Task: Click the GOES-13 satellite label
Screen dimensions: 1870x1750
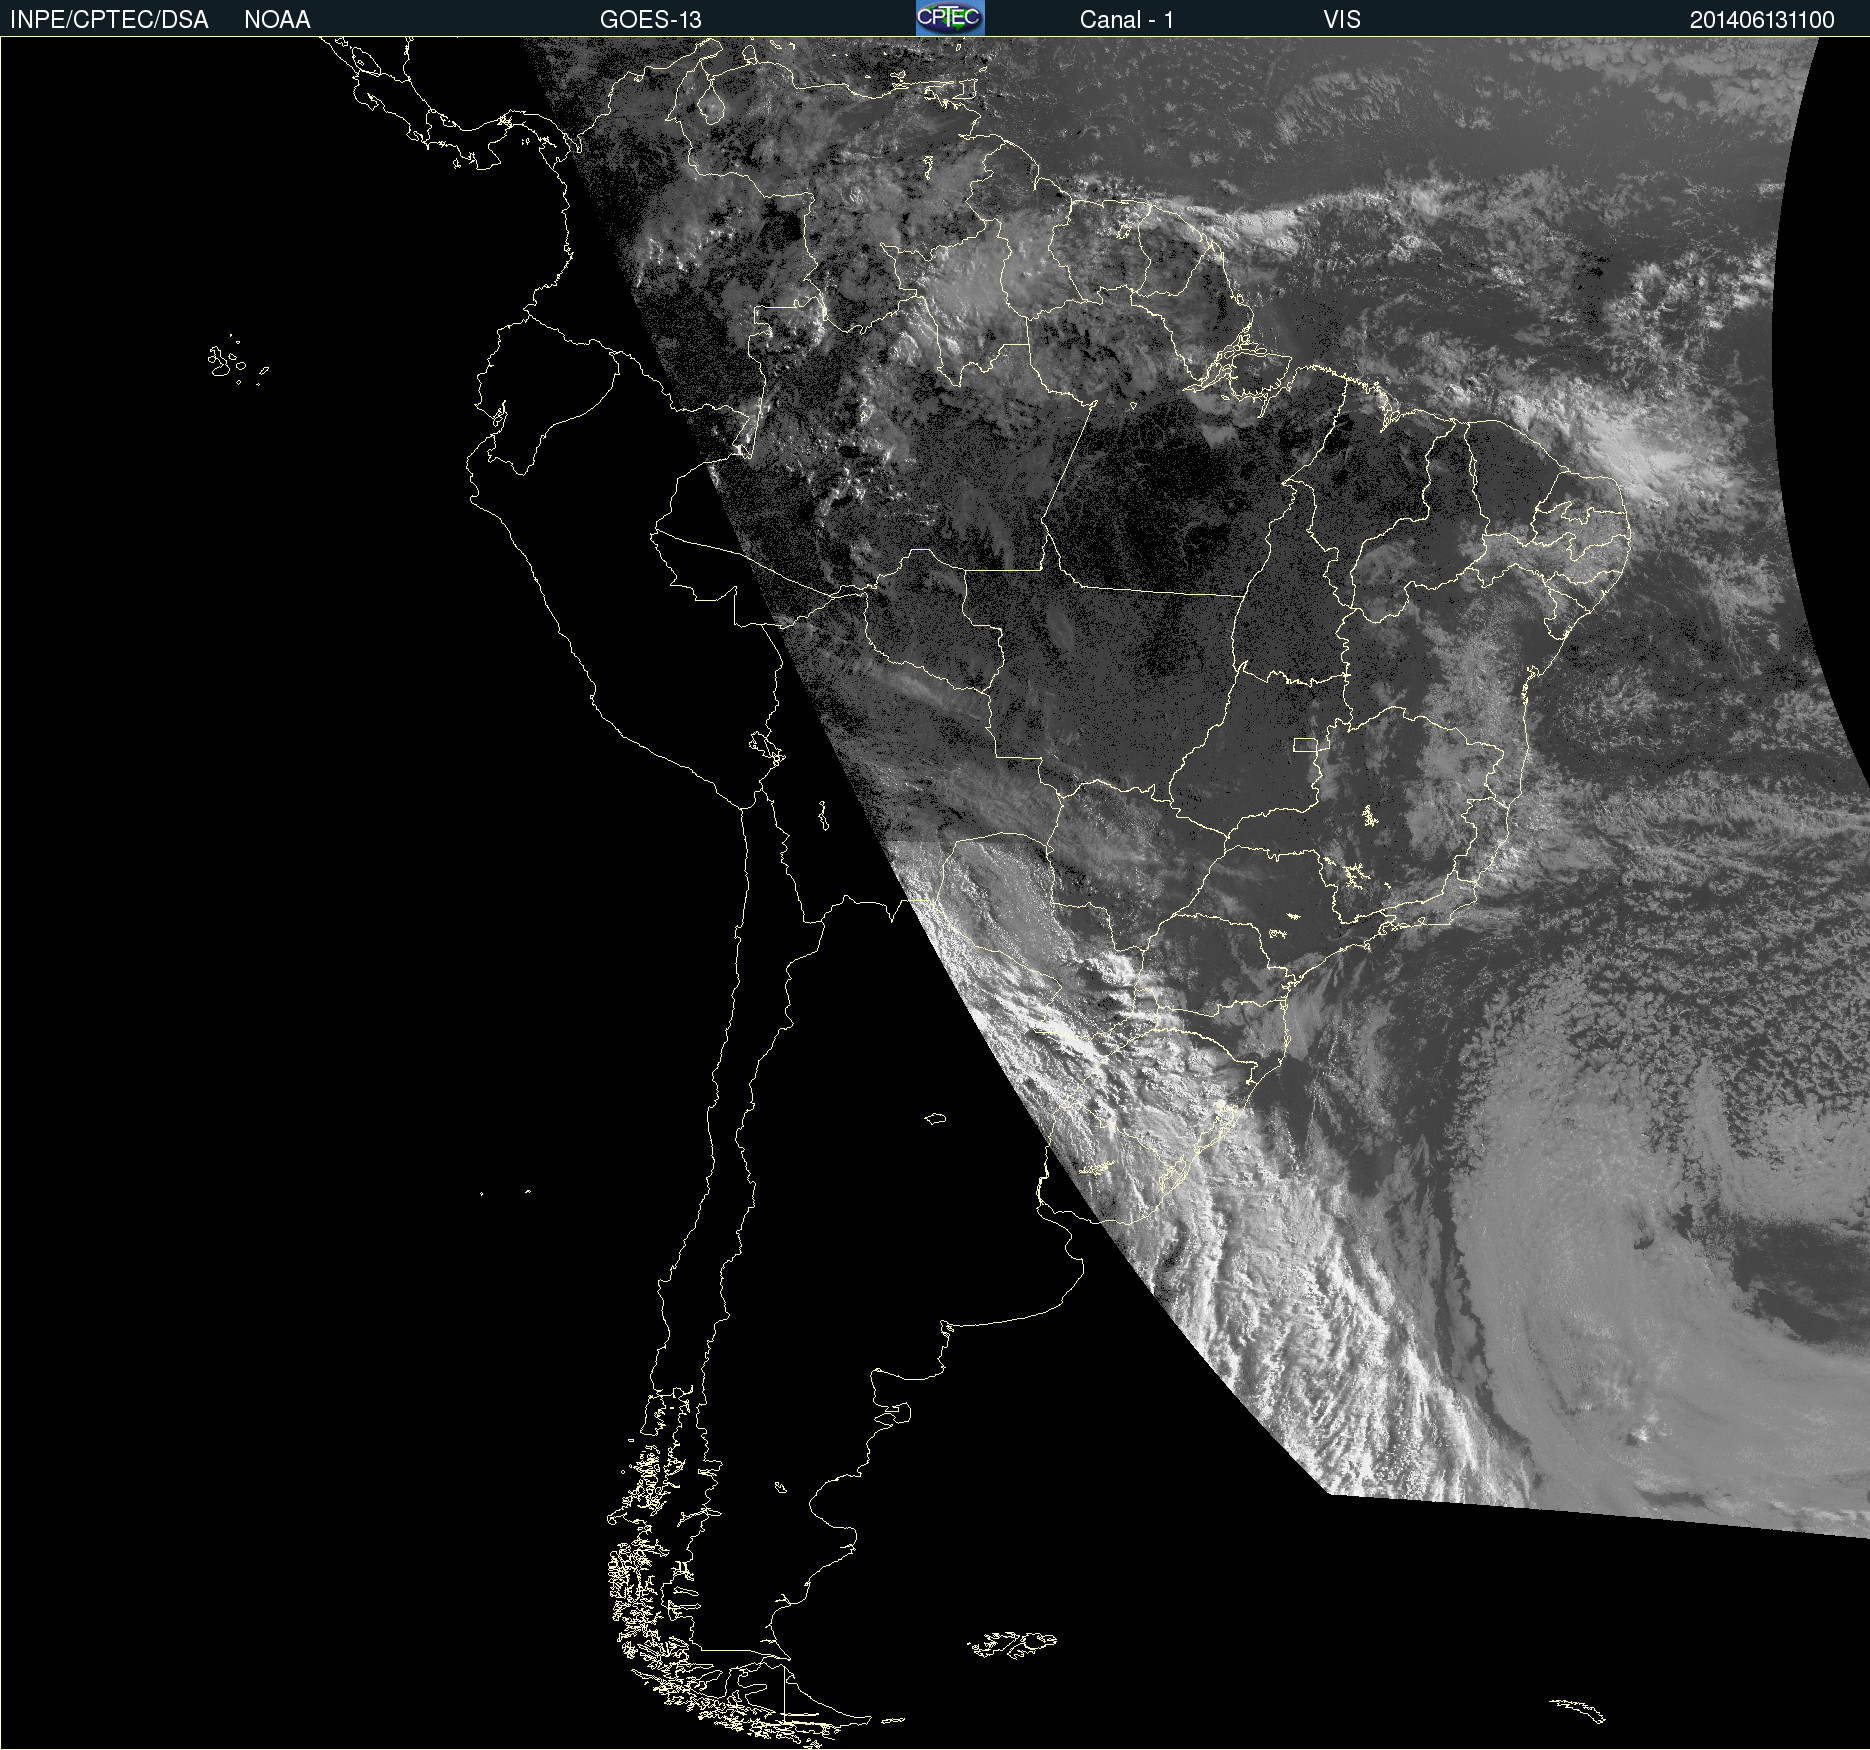Action: (x=651, y=20)
